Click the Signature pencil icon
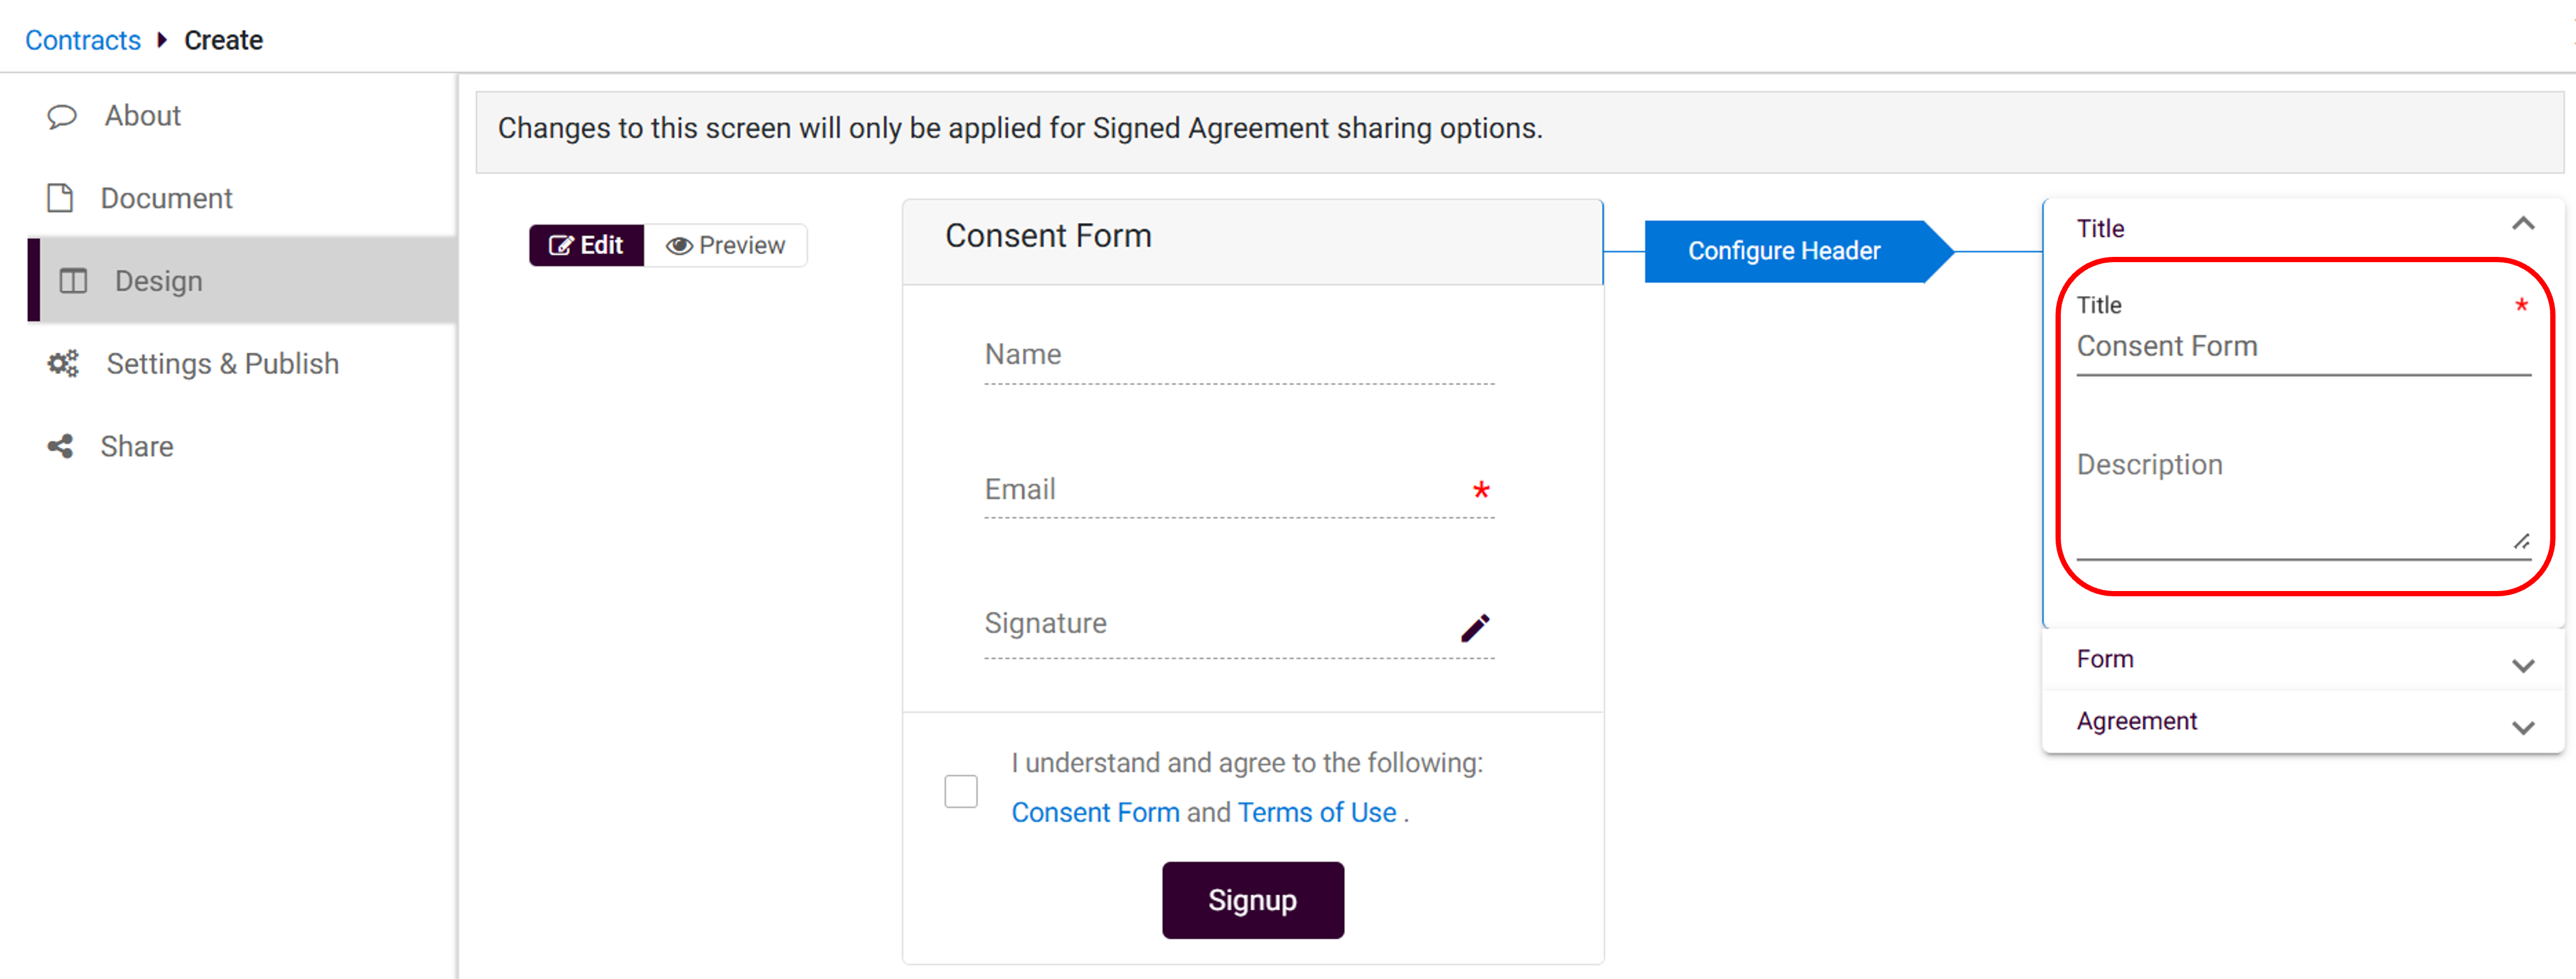 click(1475, 627)
